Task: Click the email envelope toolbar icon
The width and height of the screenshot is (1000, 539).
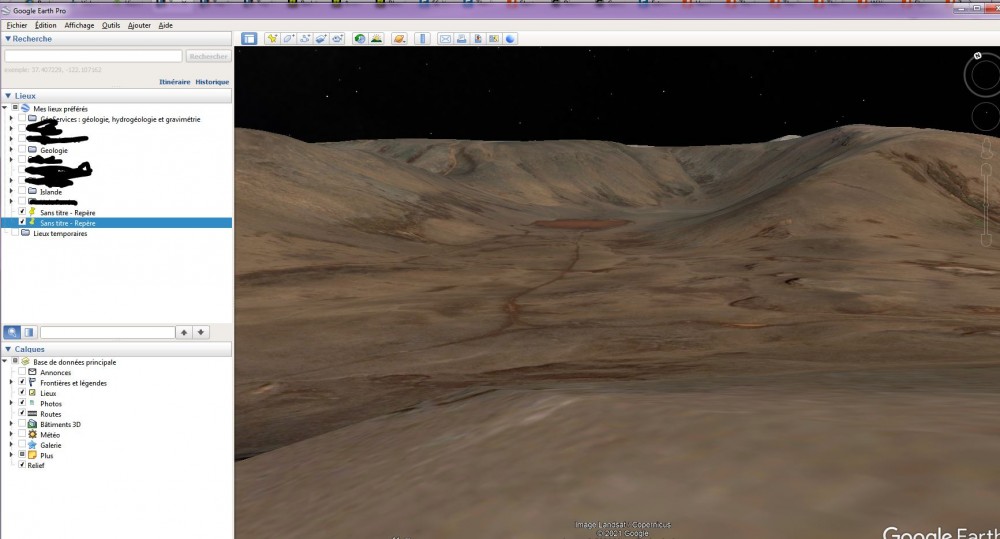Action: coord(445,39)
